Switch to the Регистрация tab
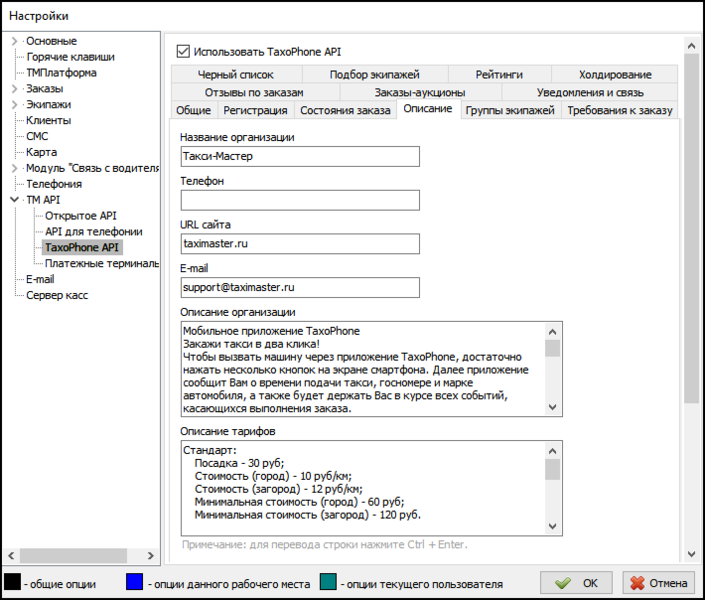Screen dimensions: 705x600 pyautogui.click(x=255, y=110)
